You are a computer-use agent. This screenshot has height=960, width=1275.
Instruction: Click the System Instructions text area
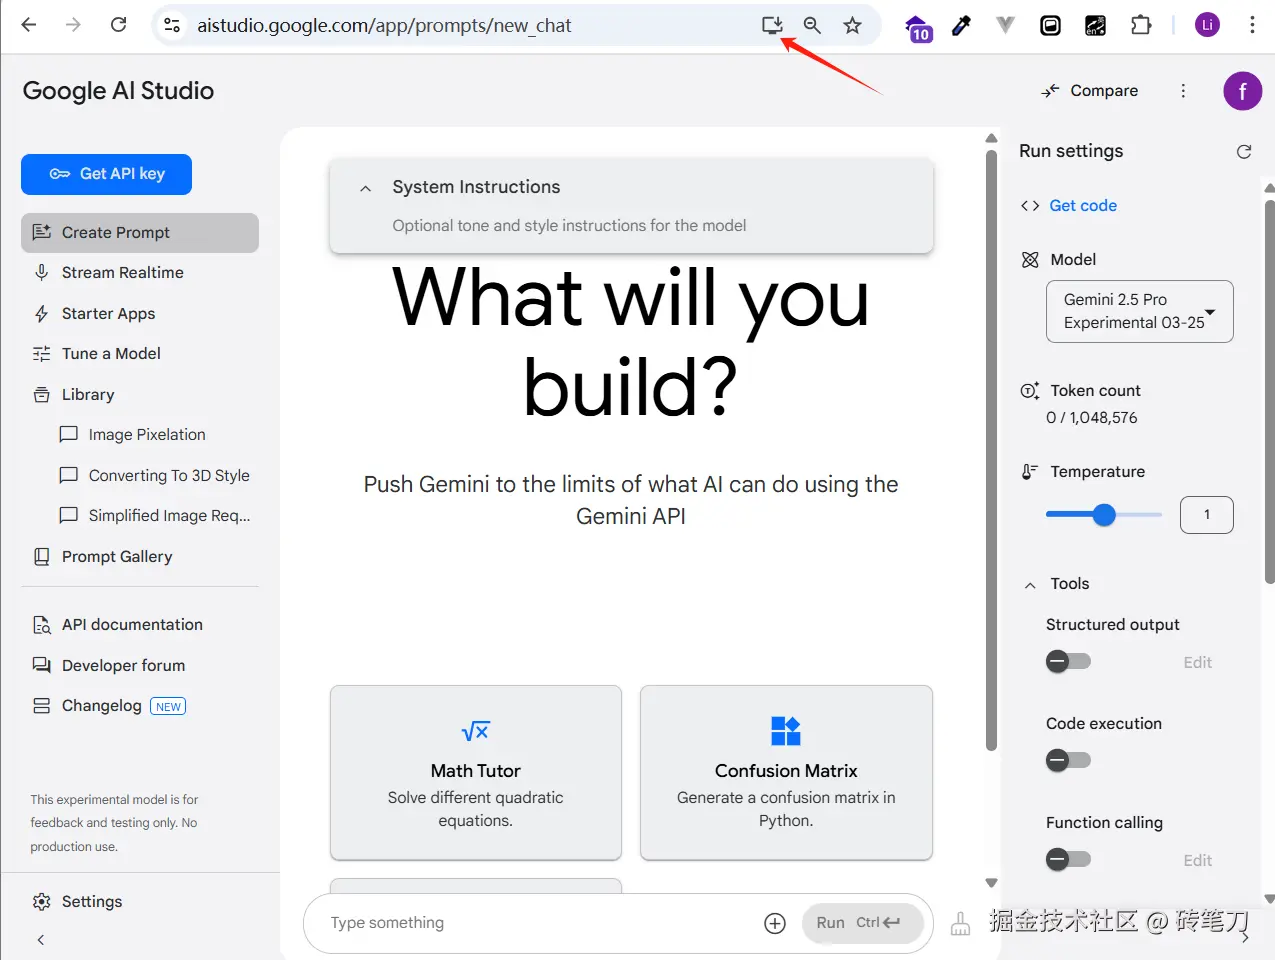569,226
